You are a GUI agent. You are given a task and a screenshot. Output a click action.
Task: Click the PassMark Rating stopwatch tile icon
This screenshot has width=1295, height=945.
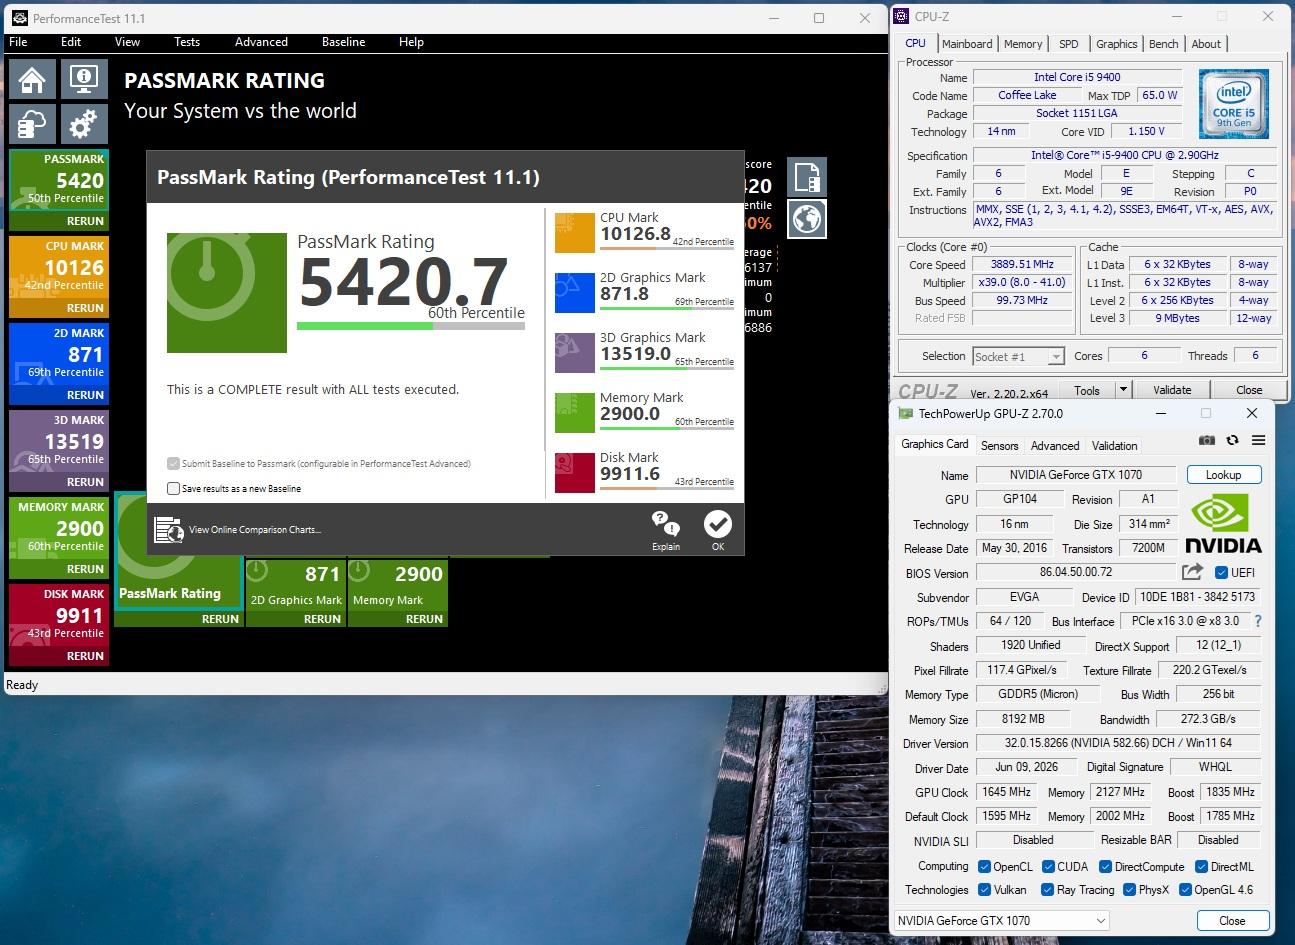click(227, 293)
